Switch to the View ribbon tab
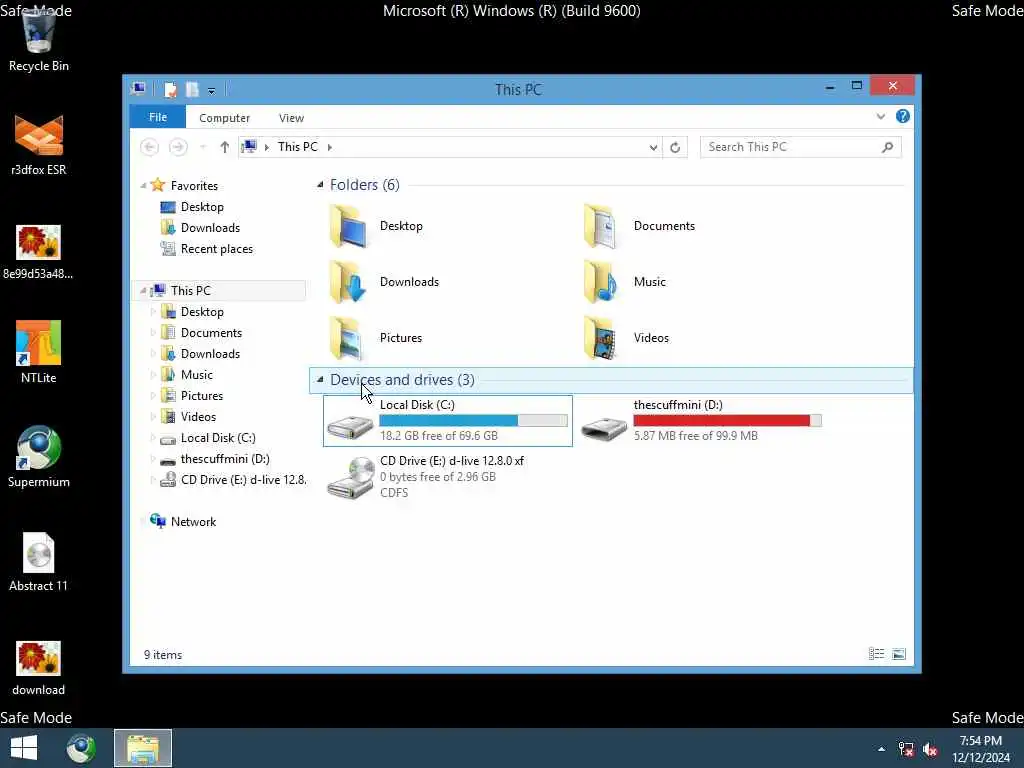The height and width of the screenshot is (768, 1024). [x=291, y=118]
